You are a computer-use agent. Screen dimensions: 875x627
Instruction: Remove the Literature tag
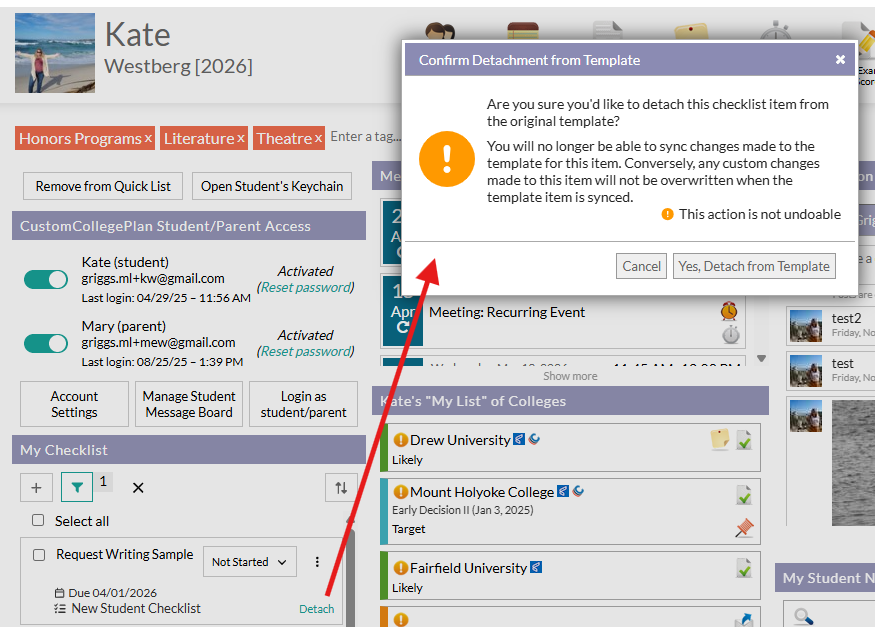coord(241,139)
